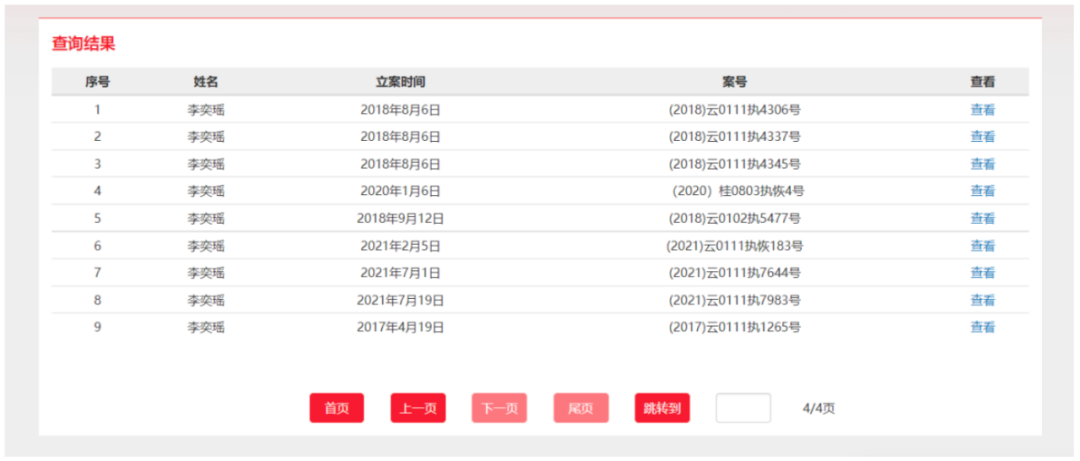Viewport: 1080px width, 461px height.
Task: Click the 尾页 last page button
Action: (581, 408)
